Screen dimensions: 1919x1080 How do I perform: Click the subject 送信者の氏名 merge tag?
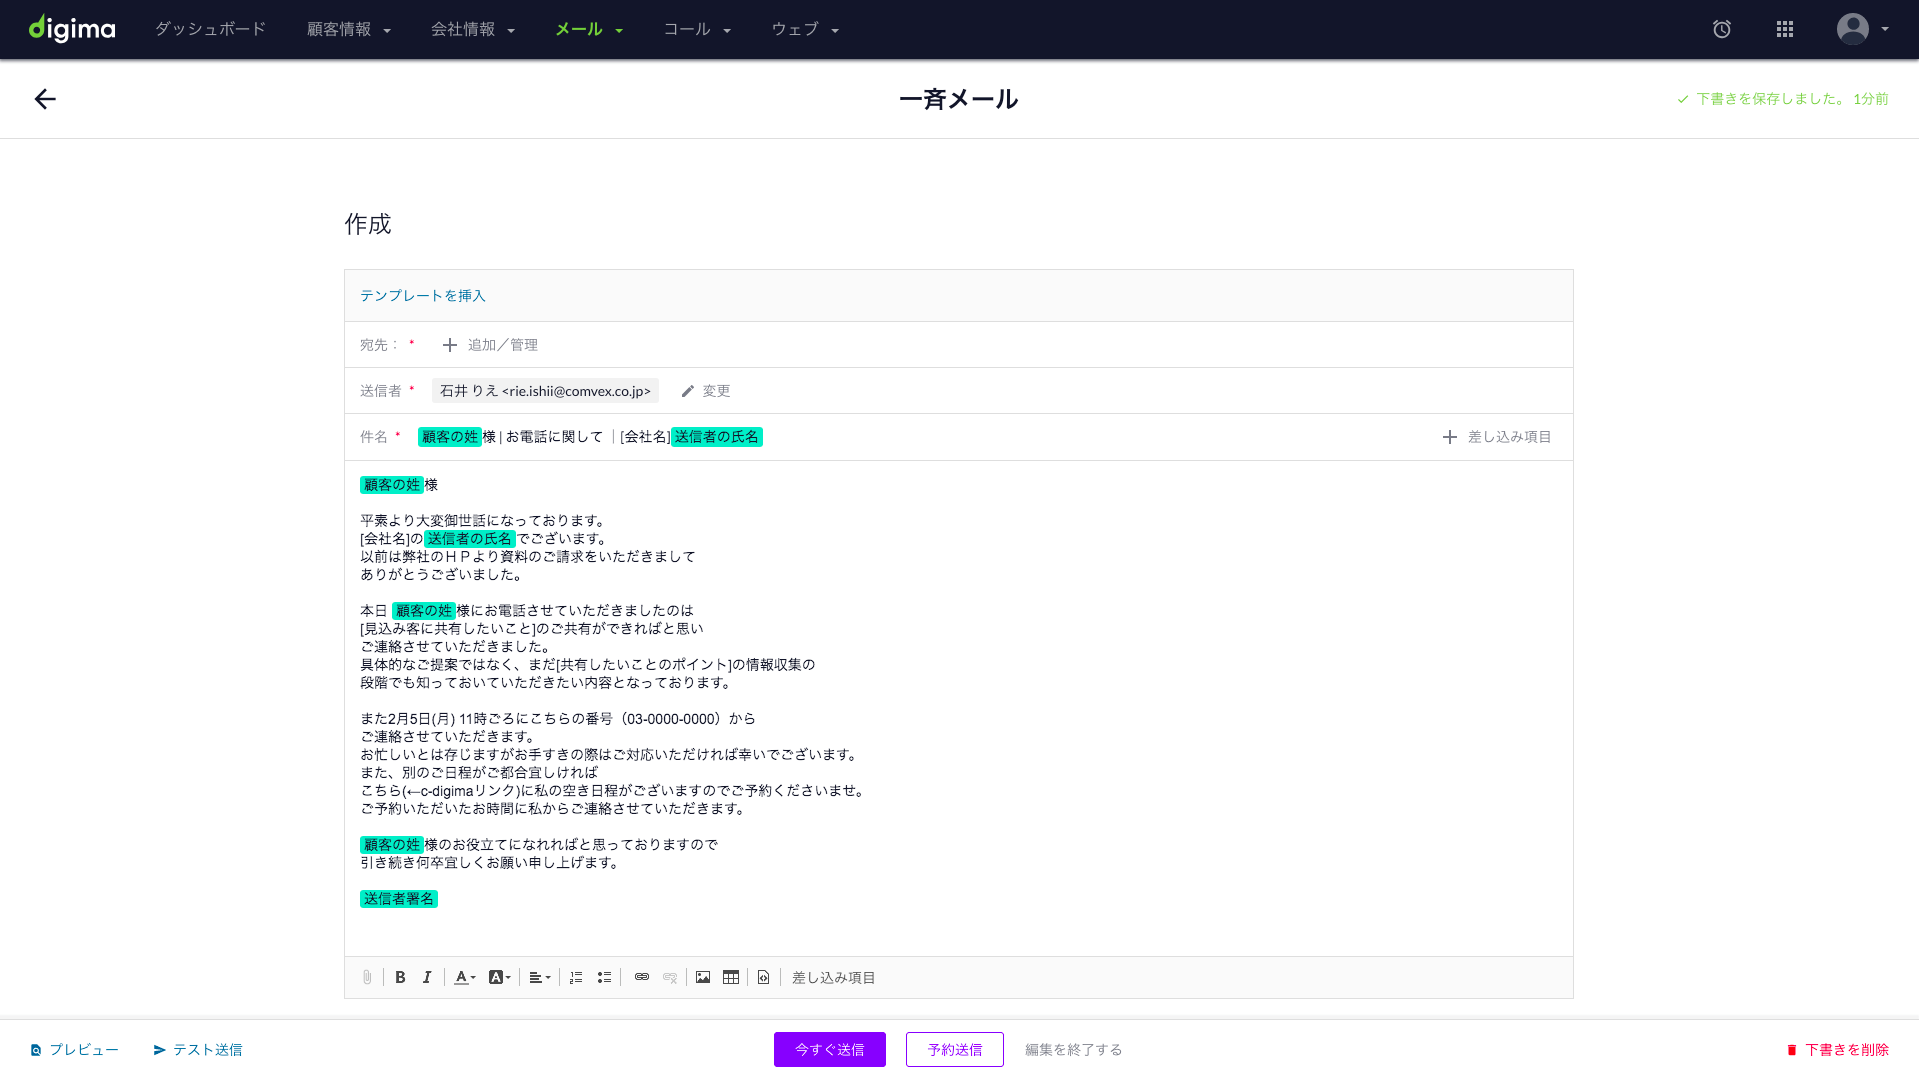pos(717,437)
